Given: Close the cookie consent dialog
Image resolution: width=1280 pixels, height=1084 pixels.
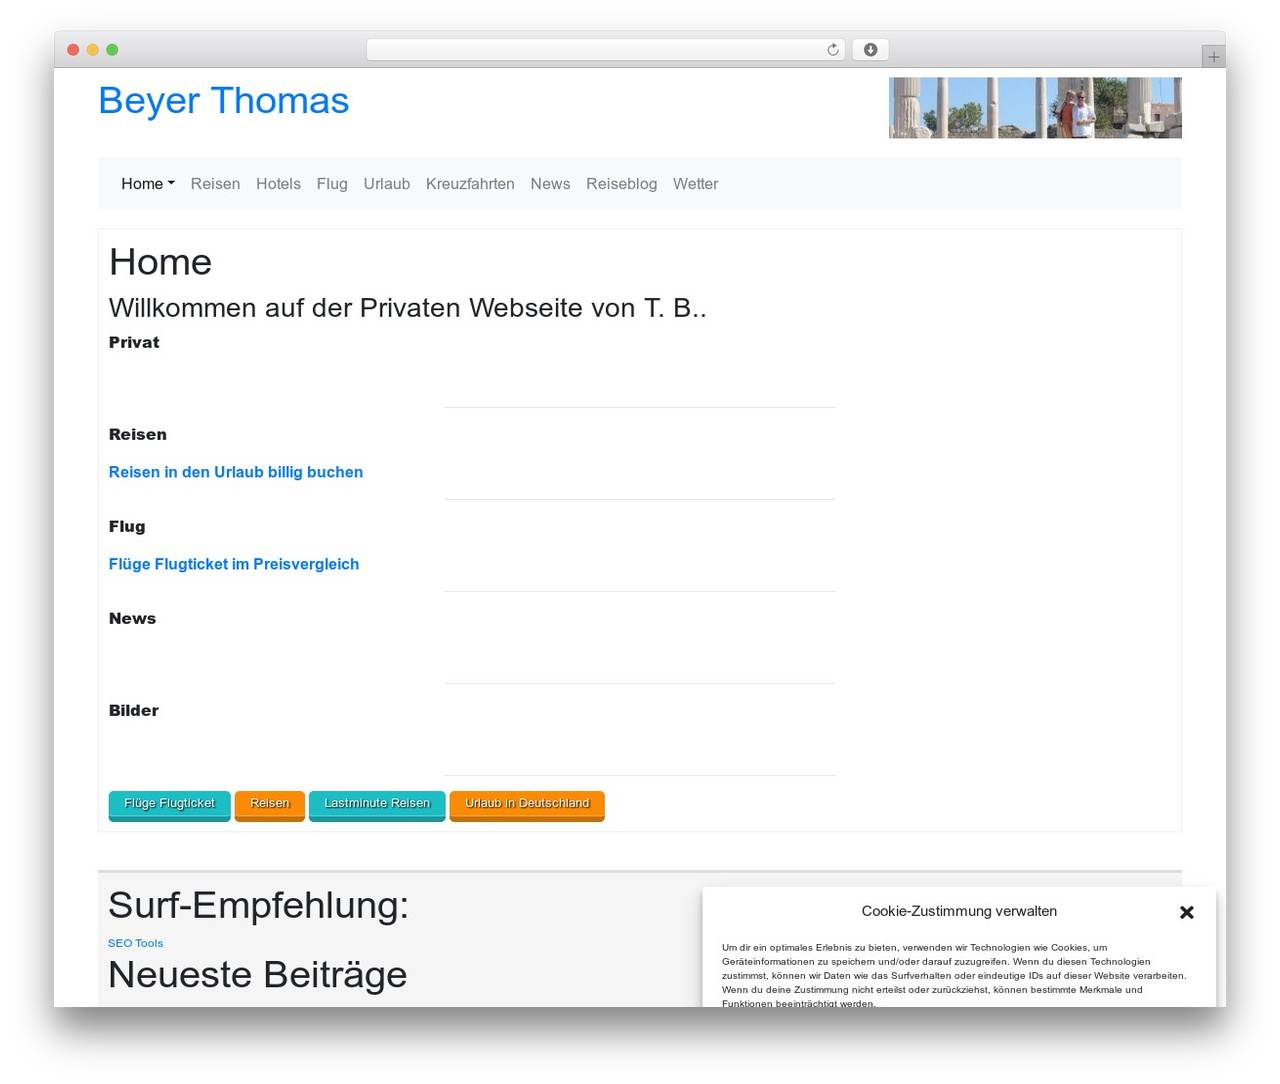Looking at the screenshot, I should 1187,912.
